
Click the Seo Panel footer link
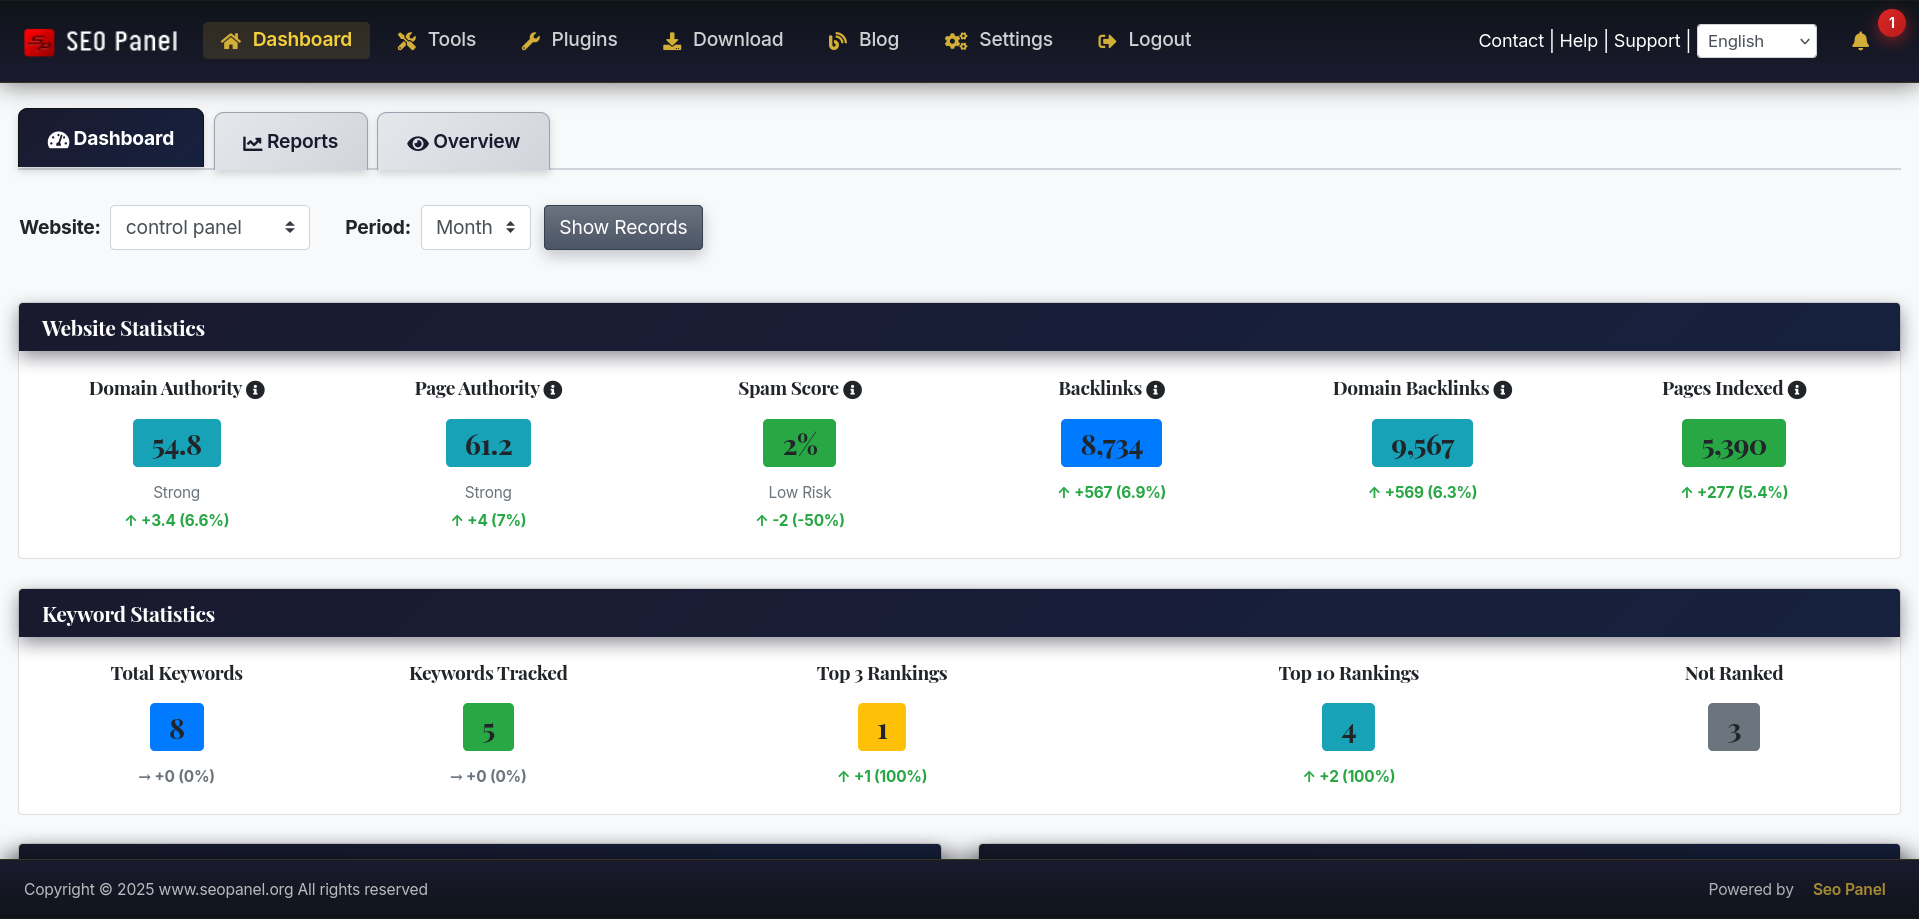click(1849, 889)
